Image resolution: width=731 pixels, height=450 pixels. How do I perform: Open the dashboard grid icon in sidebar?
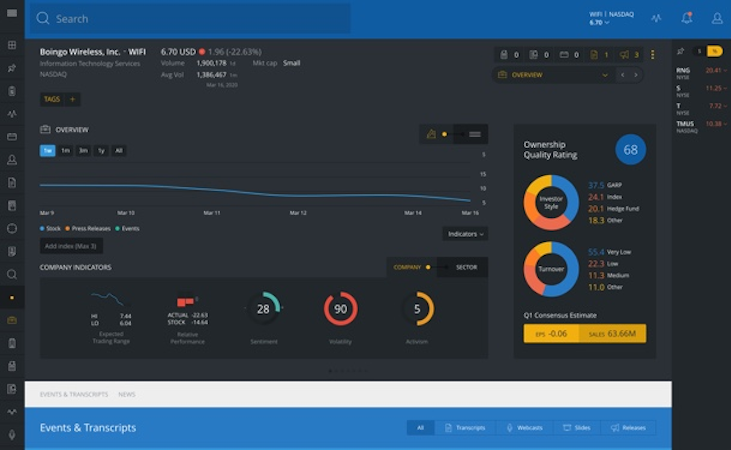click(12, 45)
